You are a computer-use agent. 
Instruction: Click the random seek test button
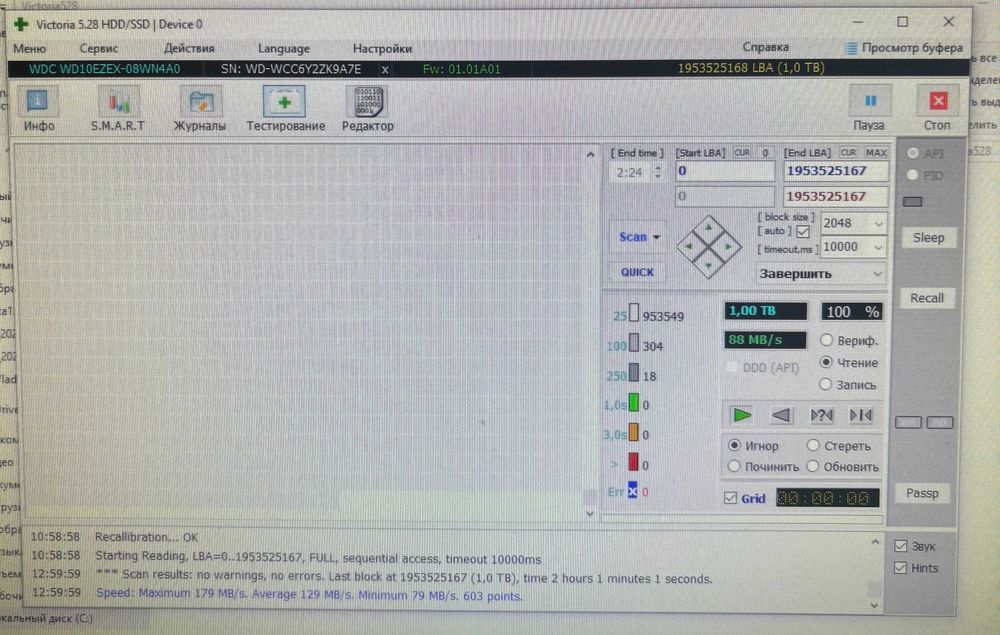(821, 415)
